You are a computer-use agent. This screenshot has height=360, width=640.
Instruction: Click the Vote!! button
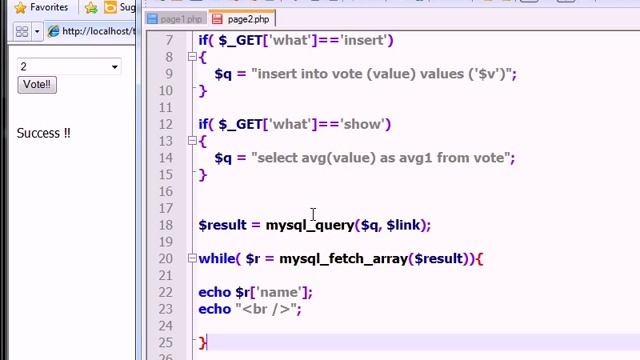(37, 84)
